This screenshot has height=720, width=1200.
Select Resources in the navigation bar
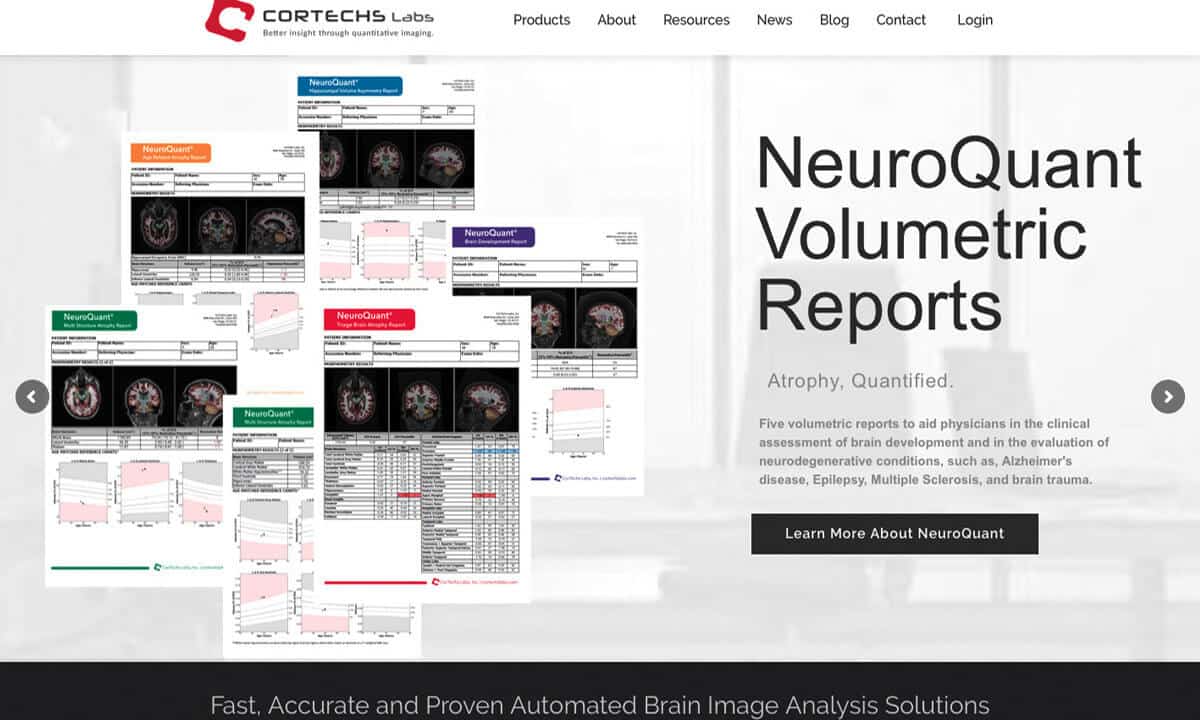[x=696, y=20]
